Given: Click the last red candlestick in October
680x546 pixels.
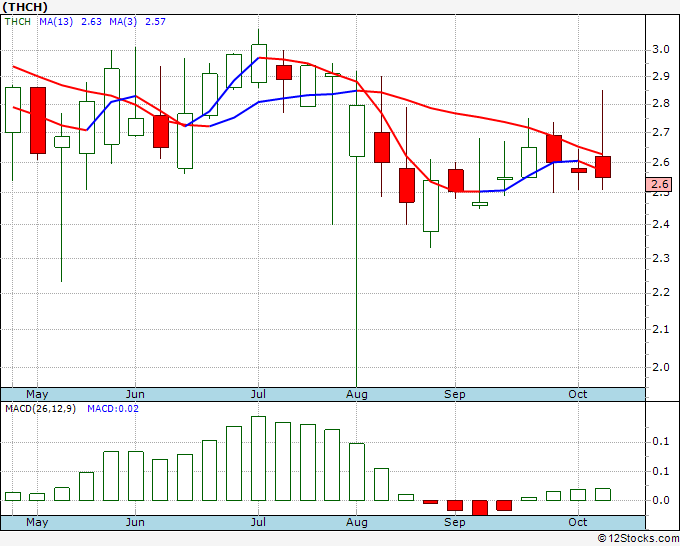Looking at the screenshot, I should coord(603,167).
